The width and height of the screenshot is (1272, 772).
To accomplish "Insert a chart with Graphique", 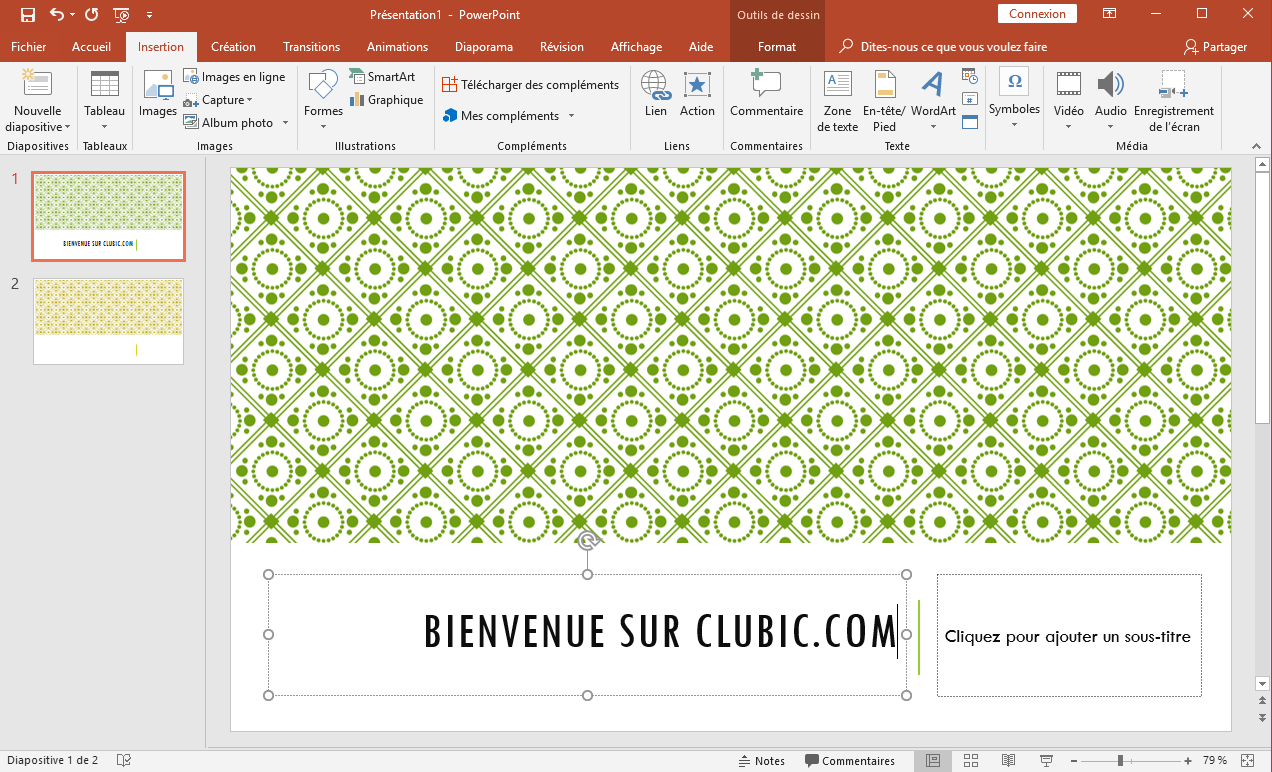I will [x=386, y=100].
